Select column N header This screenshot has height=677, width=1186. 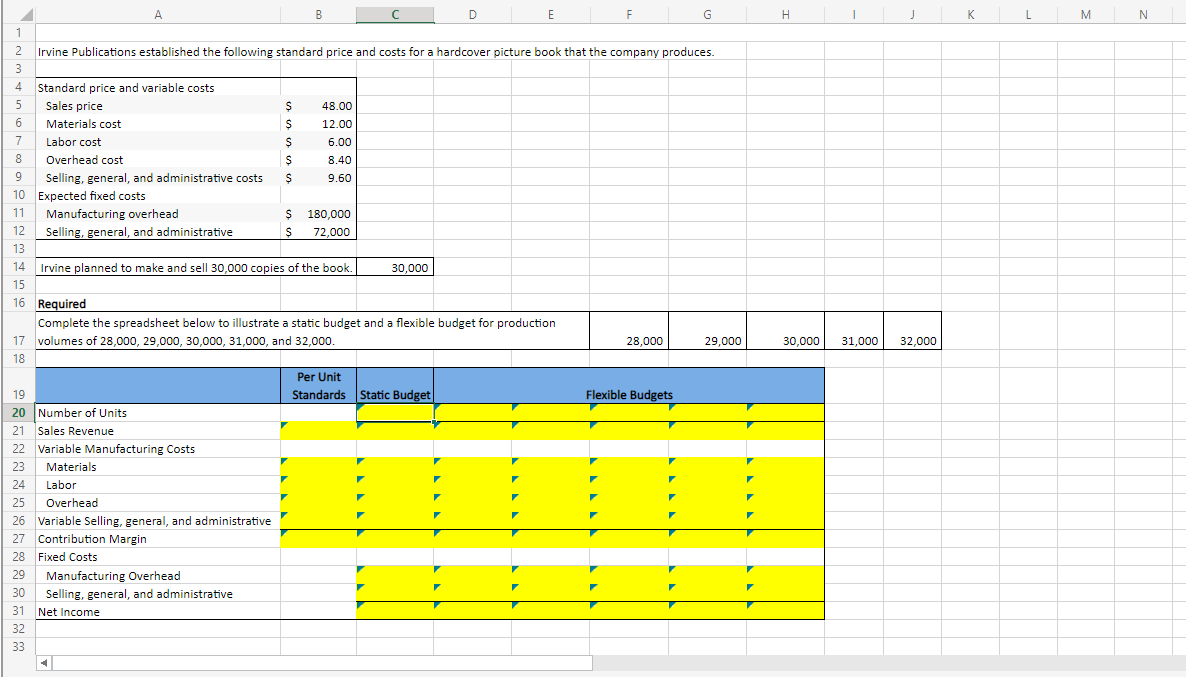click(1143, 14)
